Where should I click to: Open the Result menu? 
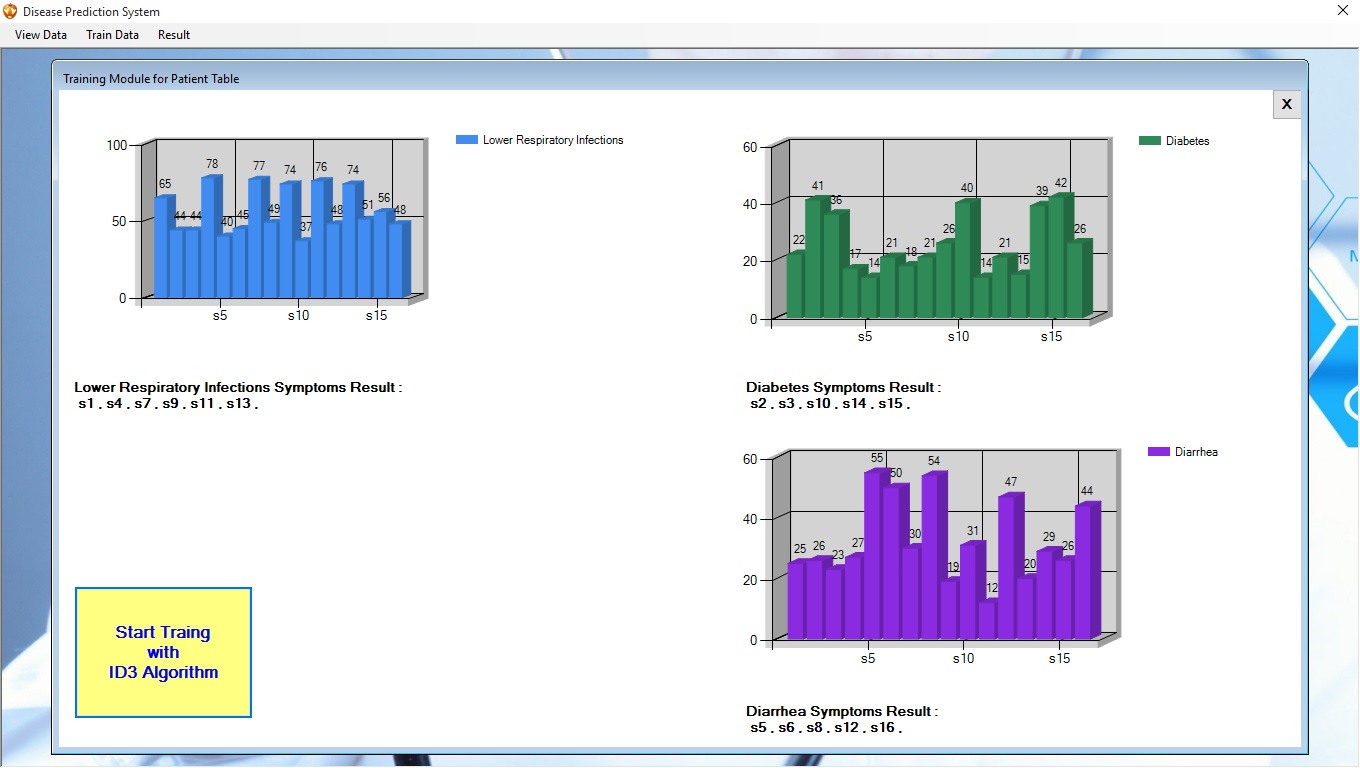pyautogui.click(x=174, y=35)
